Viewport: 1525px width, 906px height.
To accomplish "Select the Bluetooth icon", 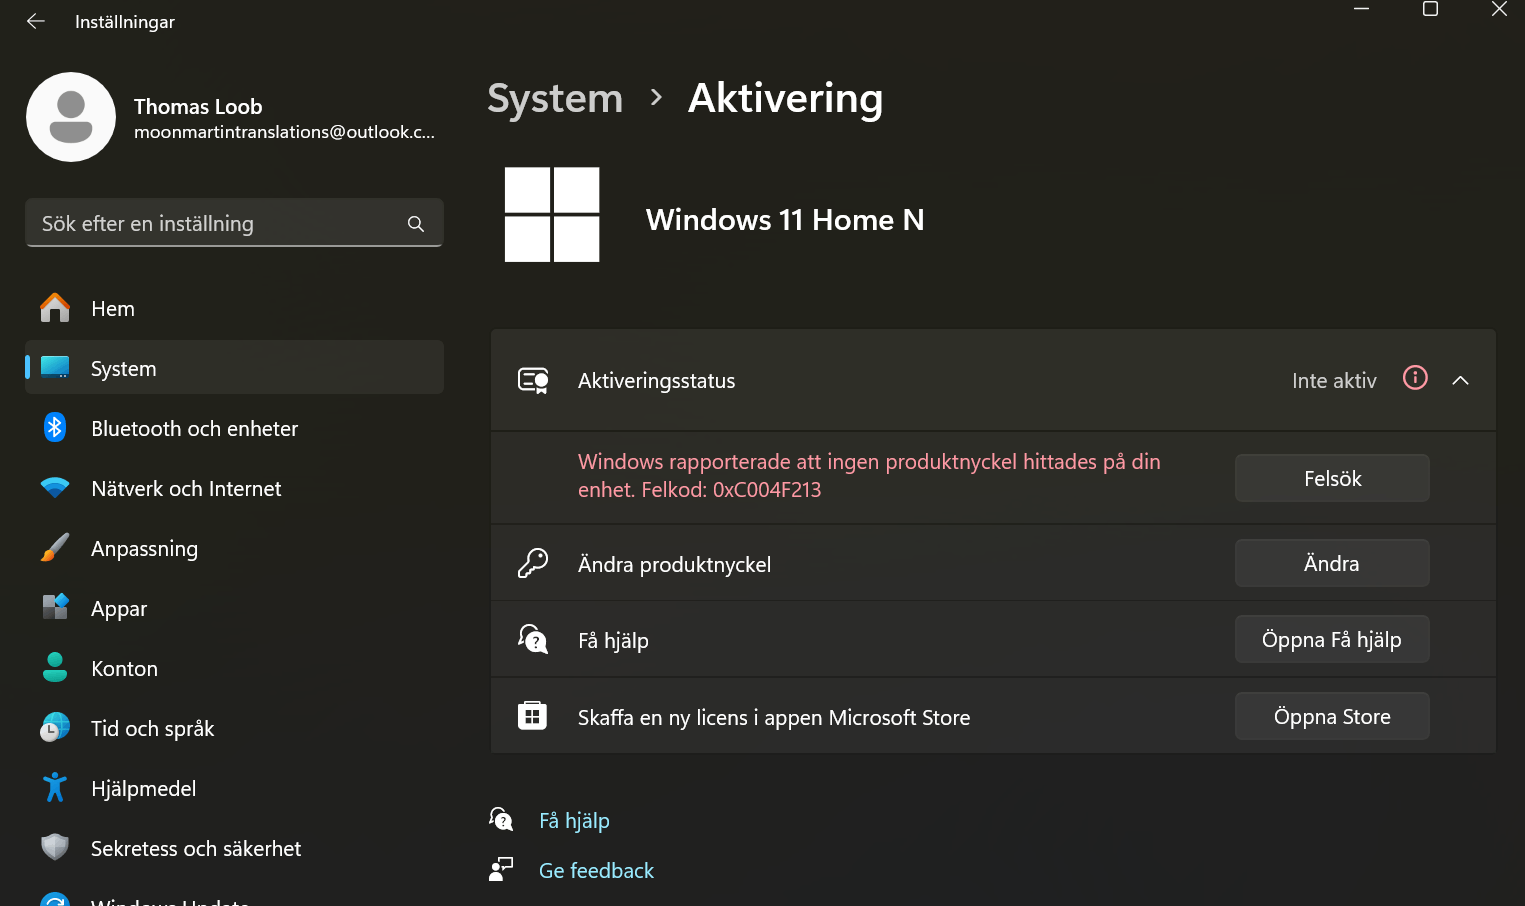I will (x=55, y=428).
